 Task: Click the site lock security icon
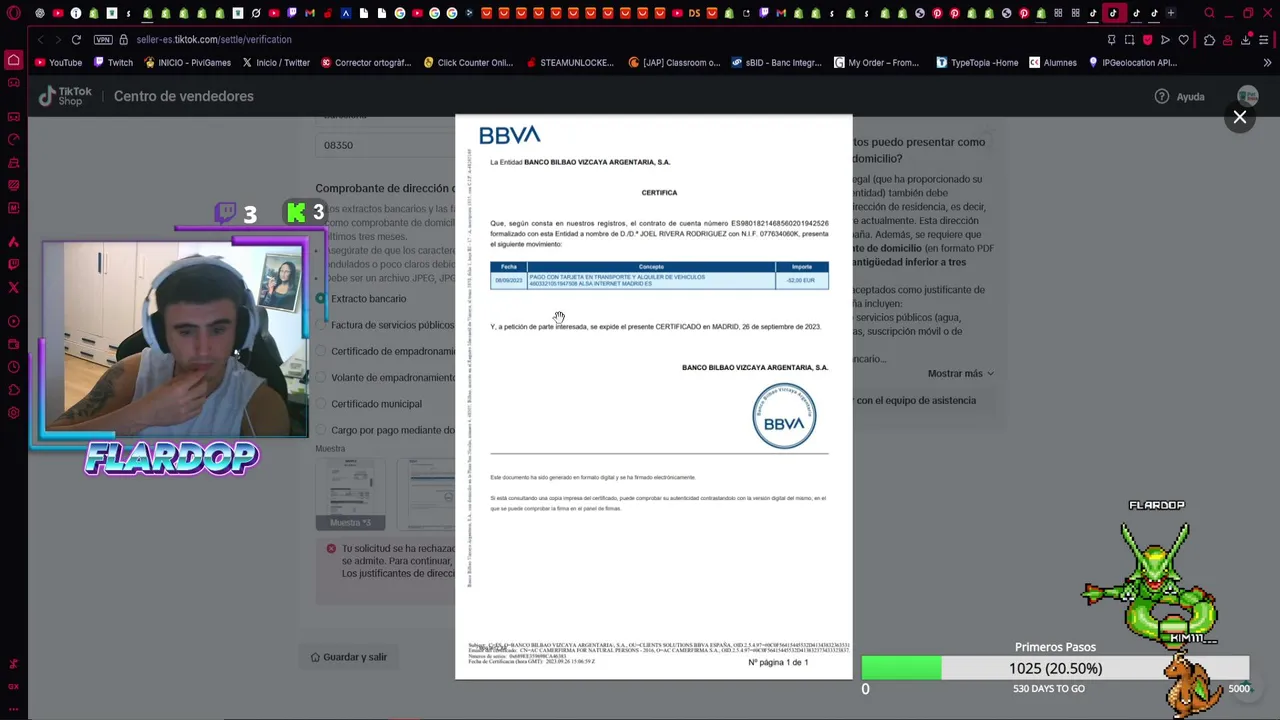(124, 40)
